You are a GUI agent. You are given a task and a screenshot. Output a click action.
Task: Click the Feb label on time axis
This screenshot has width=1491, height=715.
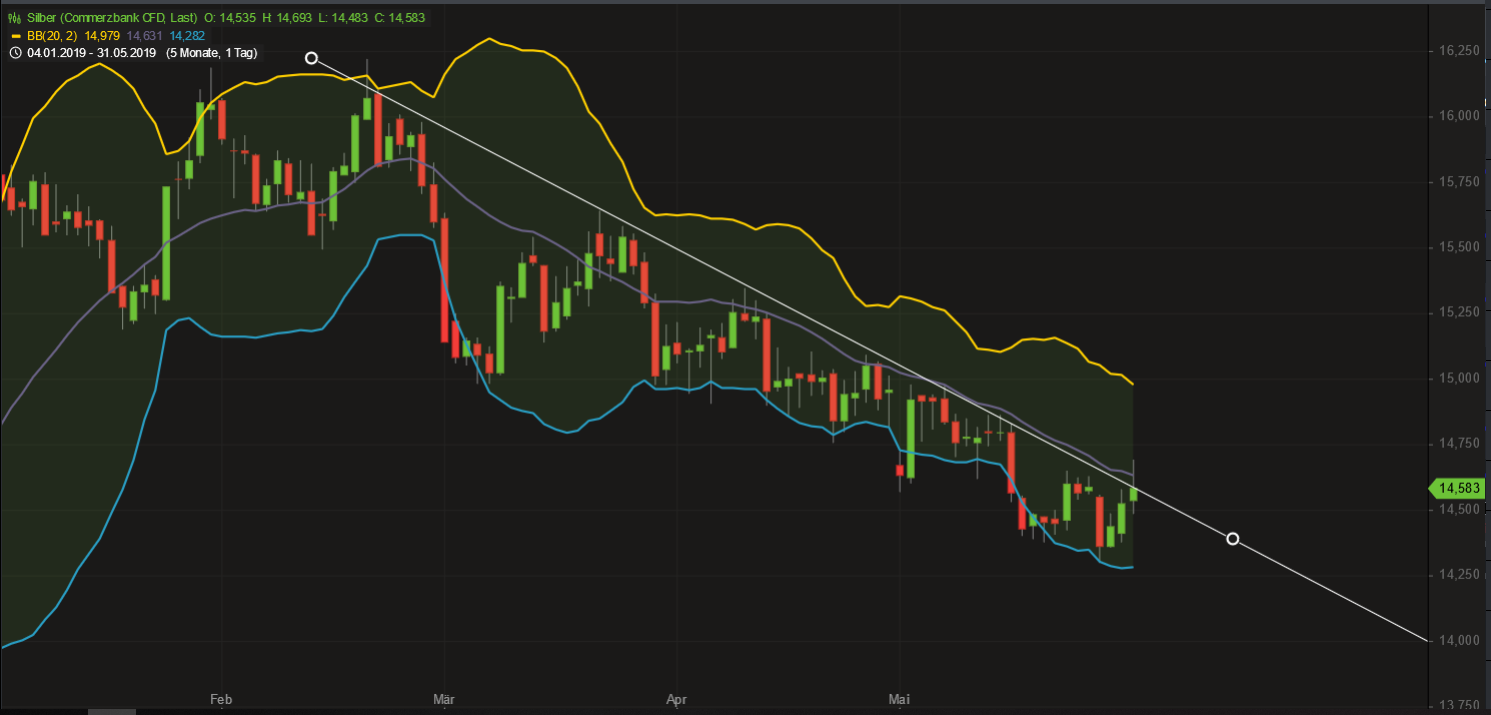click(x=222, y=697)
